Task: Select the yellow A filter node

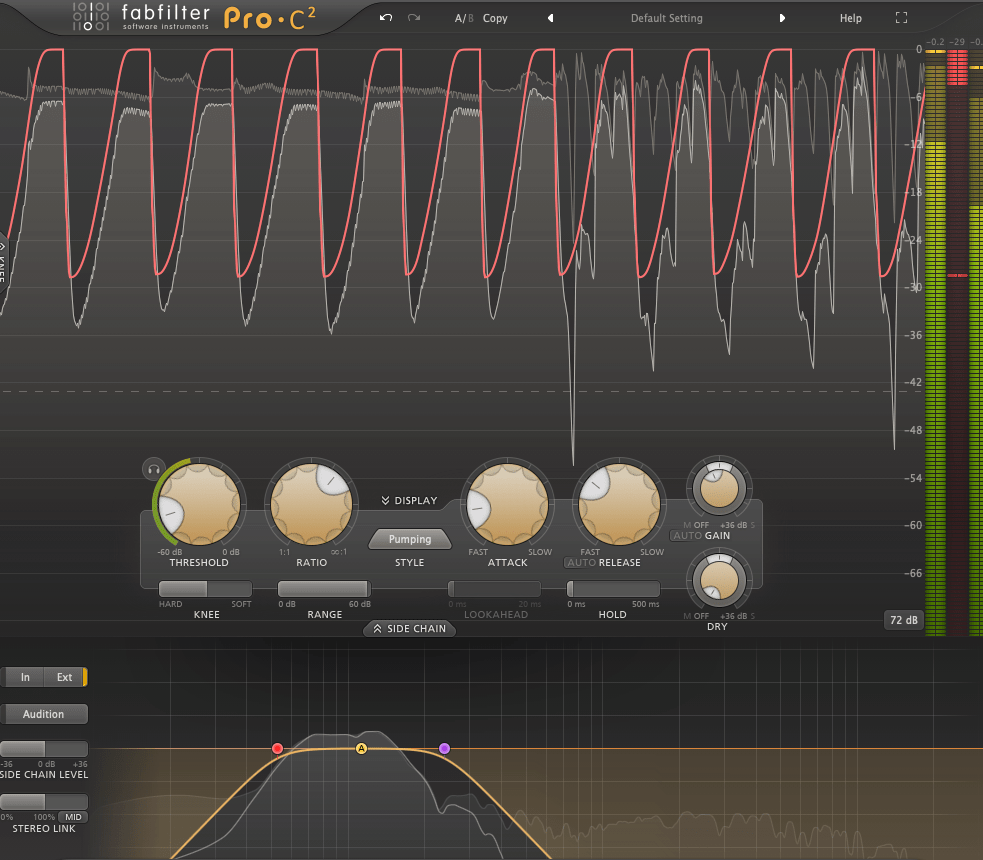Action: click(x=361, y=748)
